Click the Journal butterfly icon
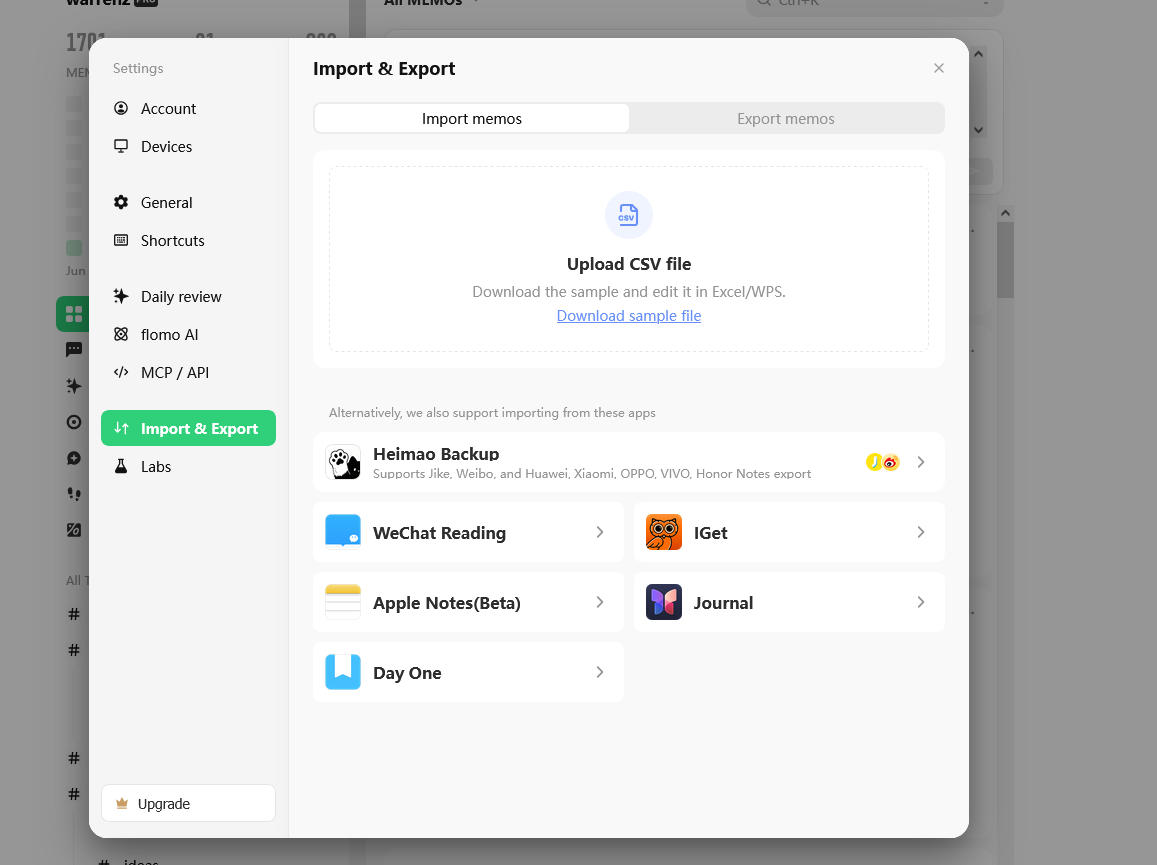Image resolution: width=1157 pixels, height=865 pixels. tap(664, 602)
